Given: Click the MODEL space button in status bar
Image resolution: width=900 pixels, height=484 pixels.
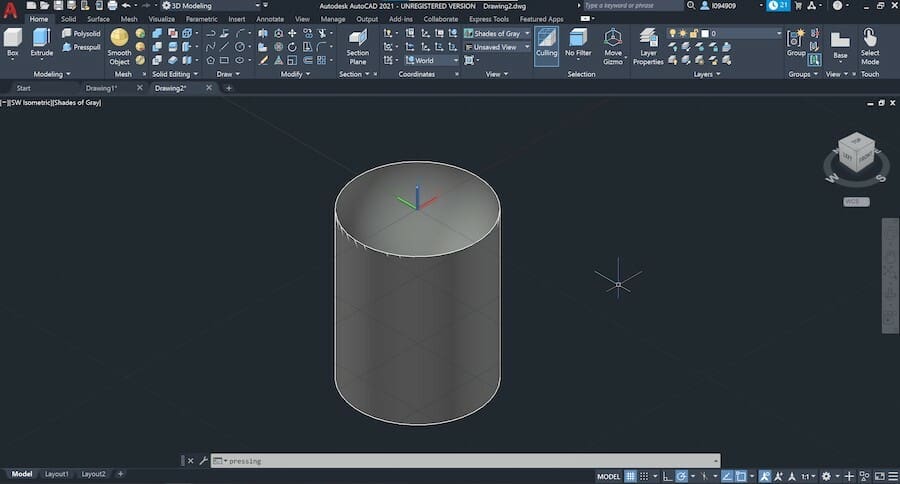Looking at the screenshot, I should 608,476.
